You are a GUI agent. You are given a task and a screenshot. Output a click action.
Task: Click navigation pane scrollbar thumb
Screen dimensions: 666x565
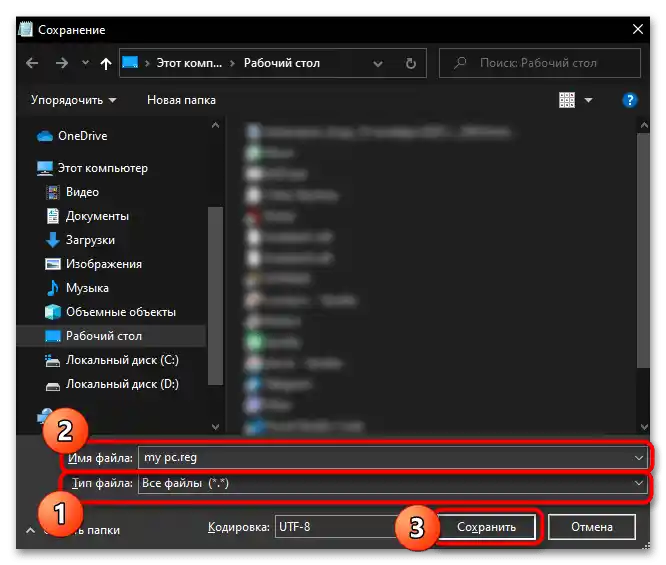215,296
